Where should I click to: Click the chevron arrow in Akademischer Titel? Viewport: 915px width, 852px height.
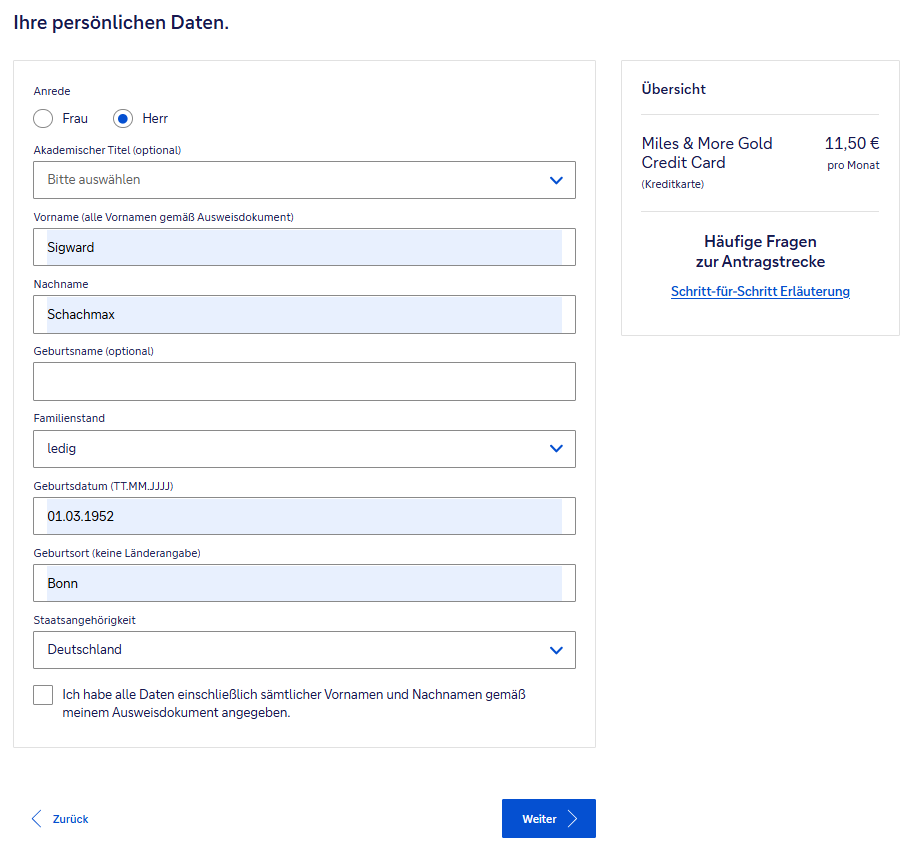click(x=557, y=180)
